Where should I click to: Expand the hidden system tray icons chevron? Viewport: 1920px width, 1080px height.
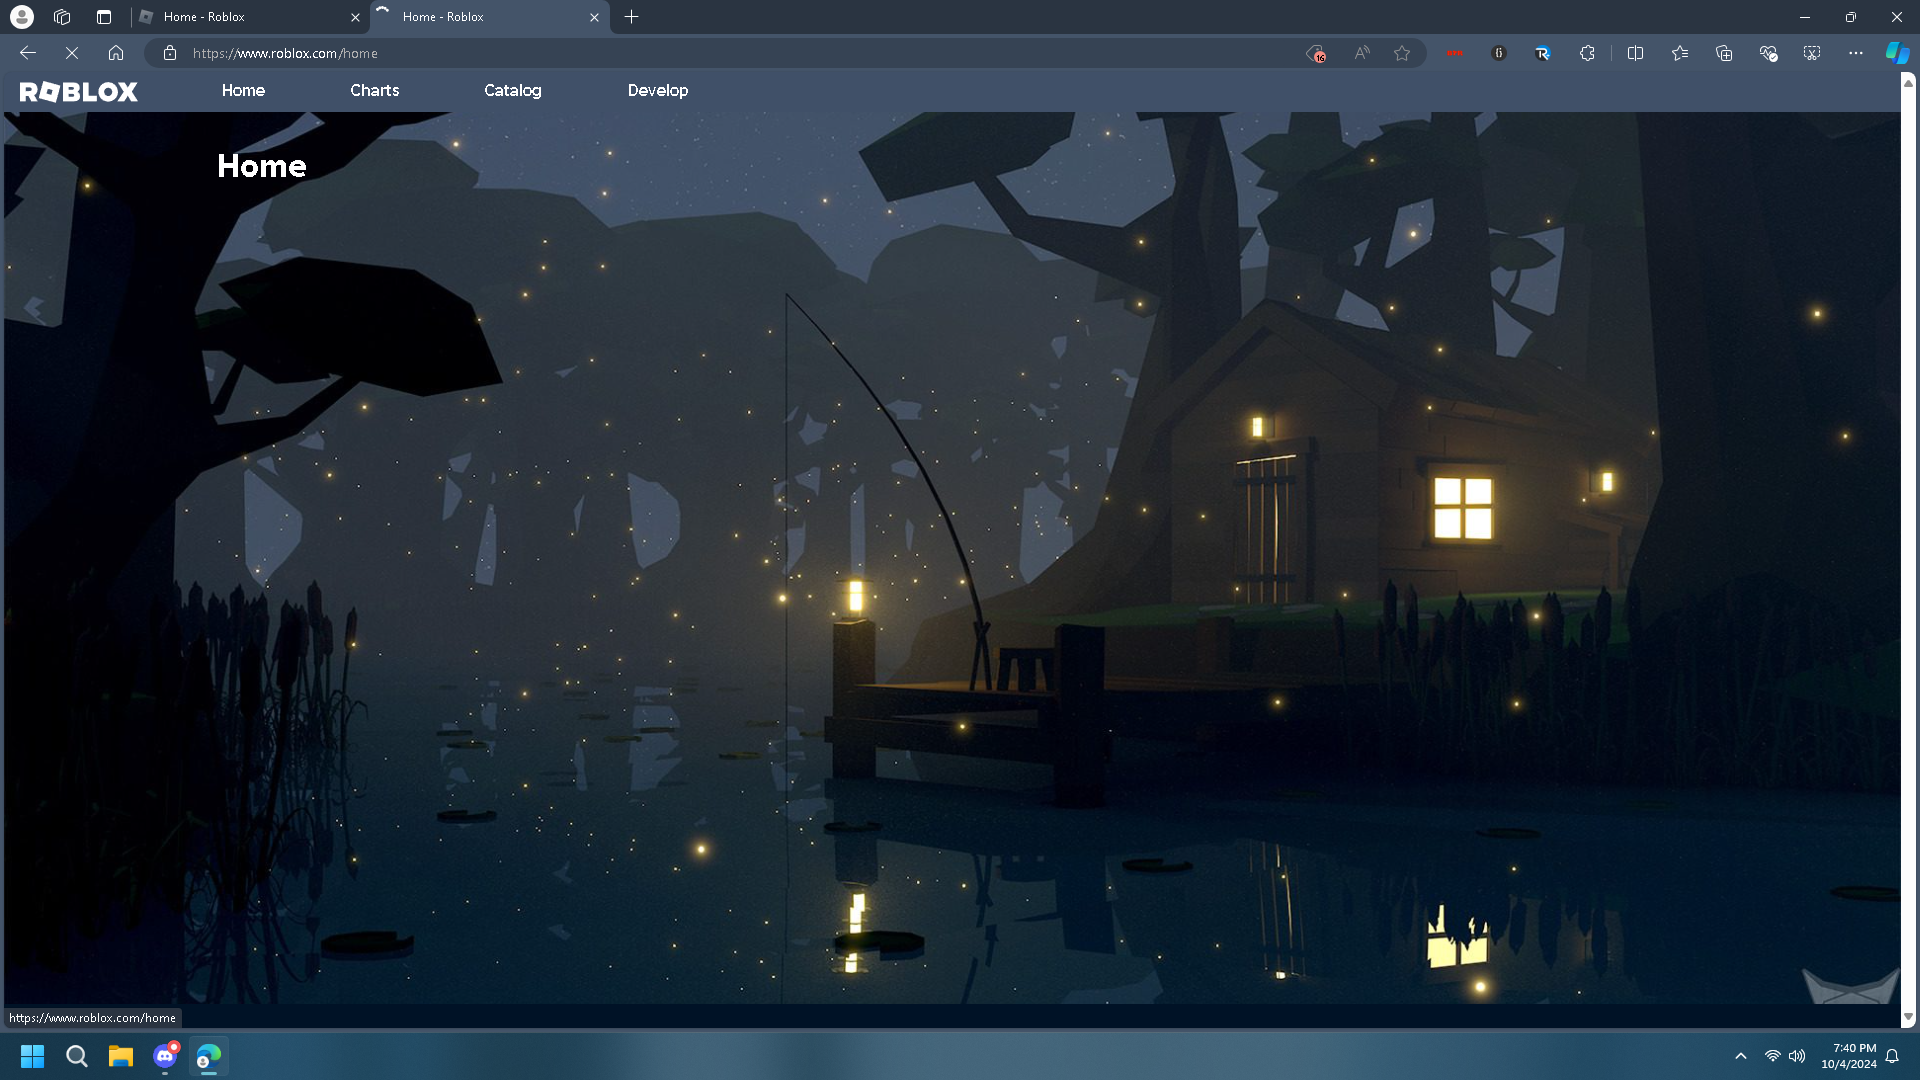point(1741,1056)
